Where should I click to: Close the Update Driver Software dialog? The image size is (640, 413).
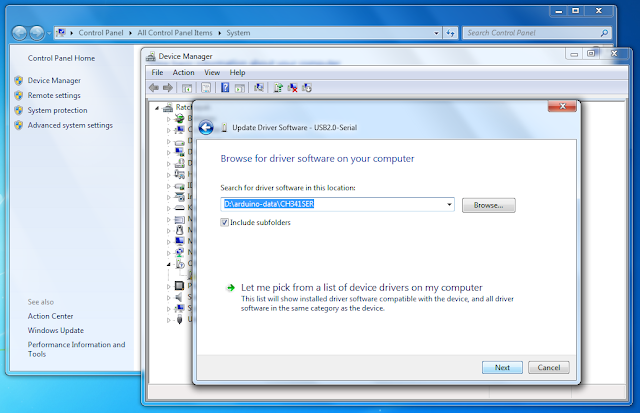click(562, 106)
